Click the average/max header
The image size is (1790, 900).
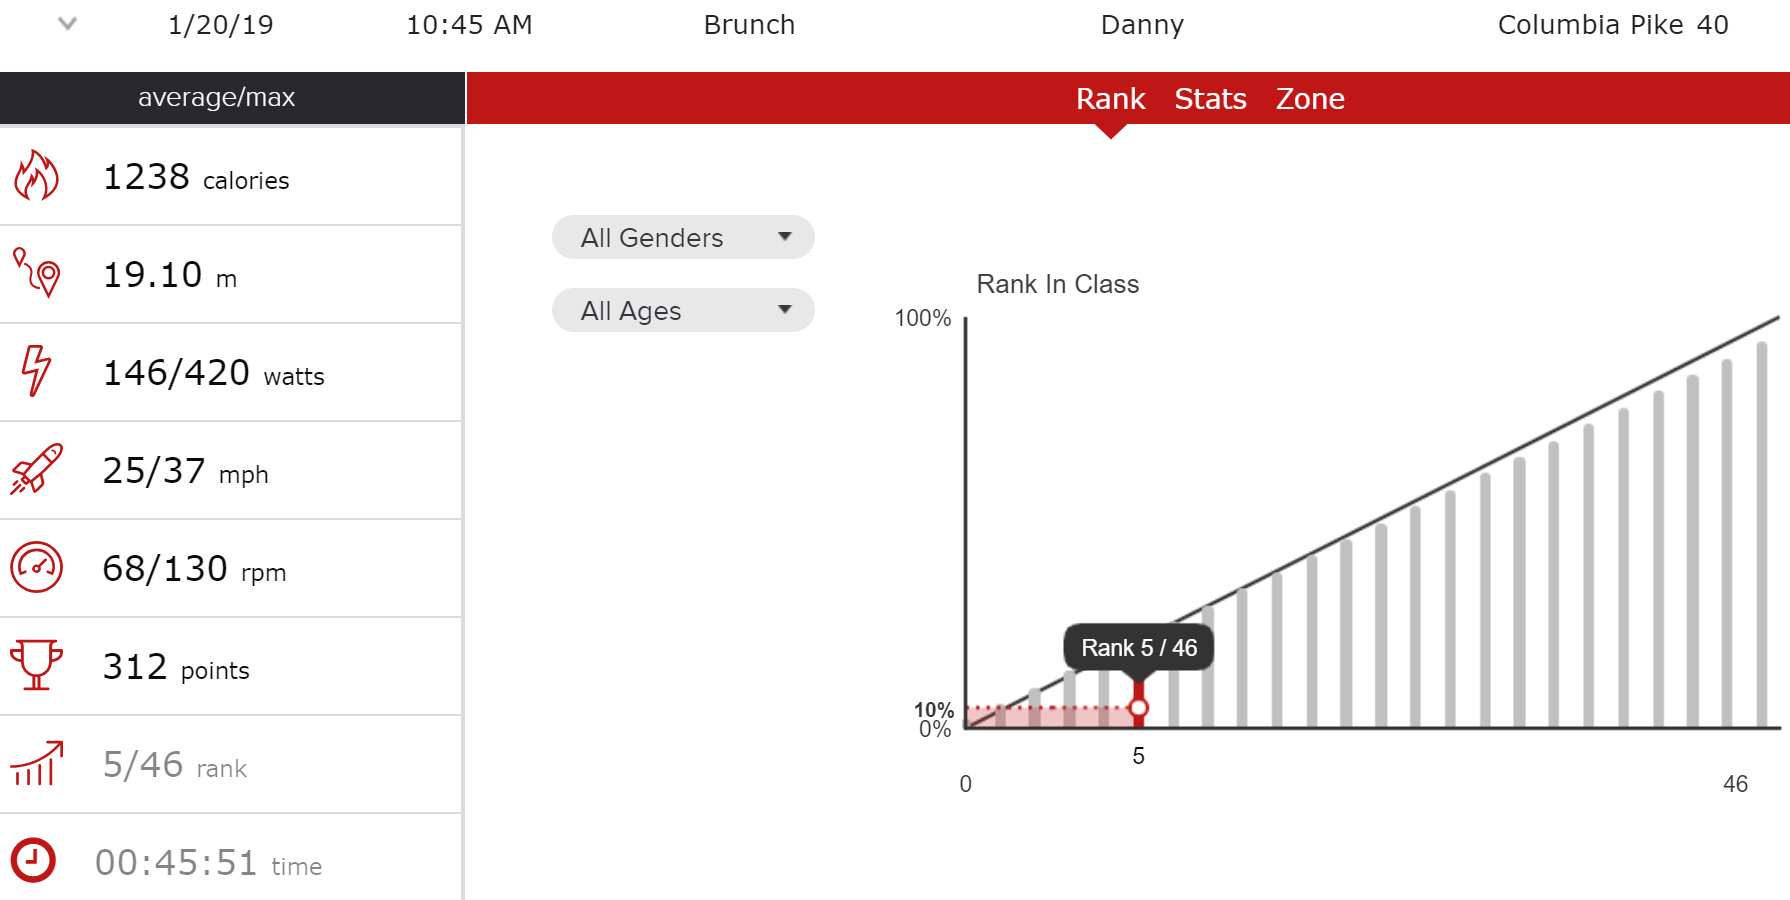217,98
